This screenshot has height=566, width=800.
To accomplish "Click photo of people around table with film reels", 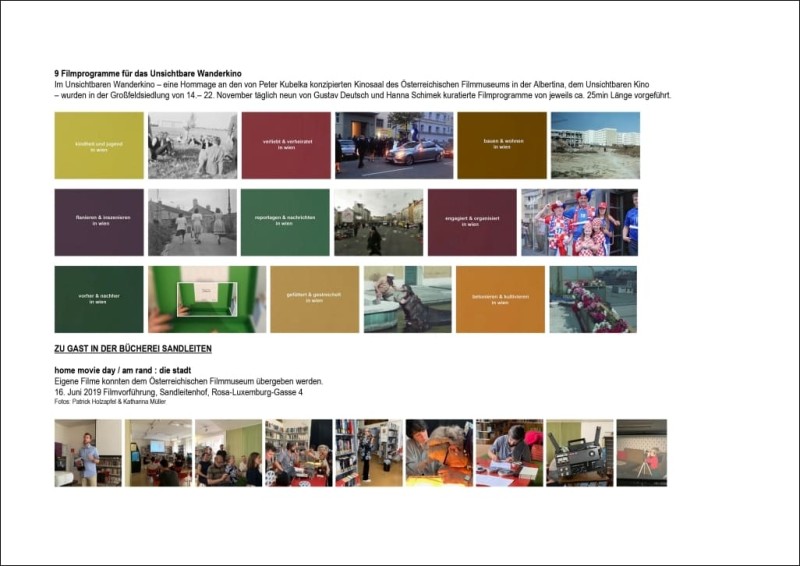I will (x=299, y=453).
